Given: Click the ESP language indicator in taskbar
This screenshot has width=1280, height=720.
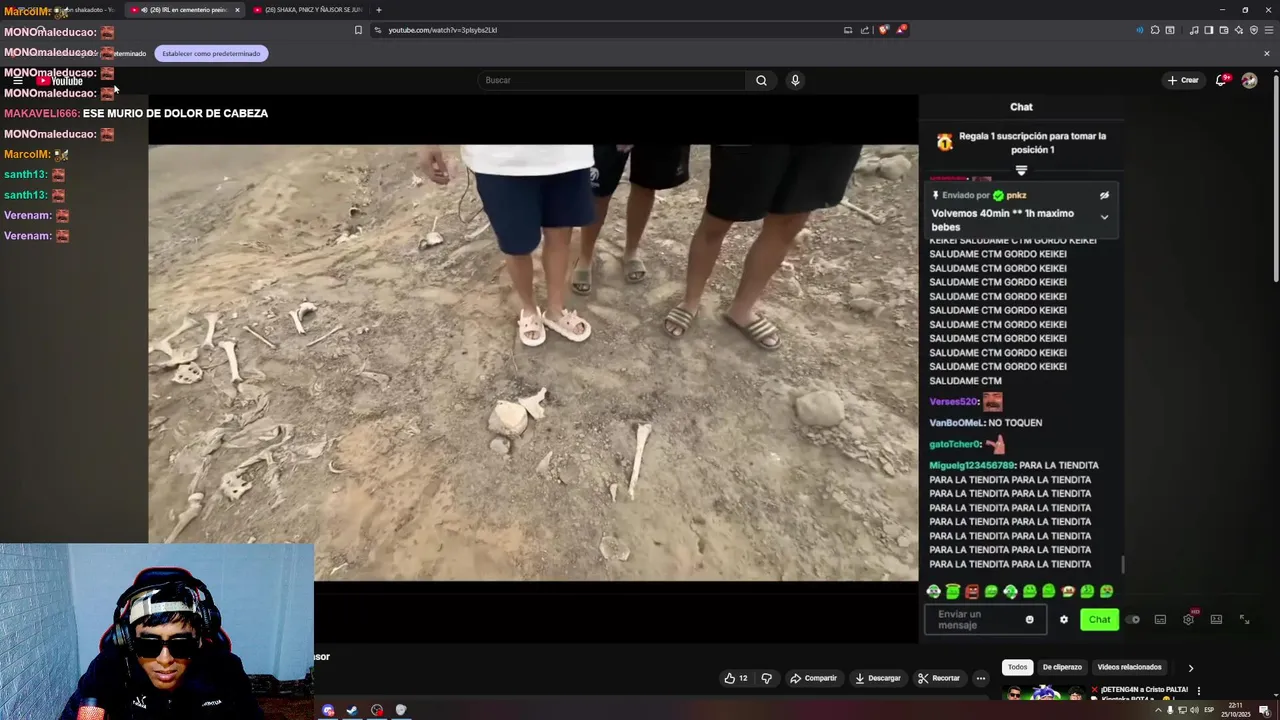Looking at the screenshot, I should click(x=1209, y=710).
